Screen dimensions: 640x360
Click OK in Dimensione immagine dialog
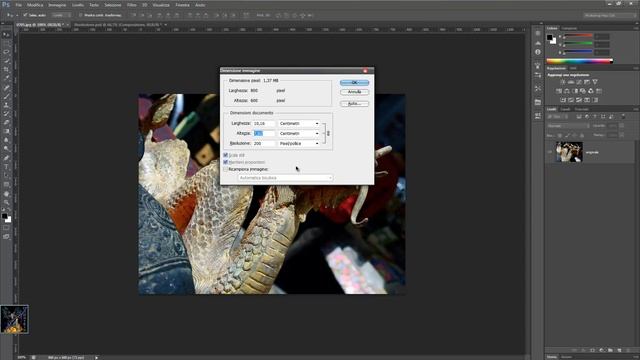pyautogui.click(x=354, y=82)
